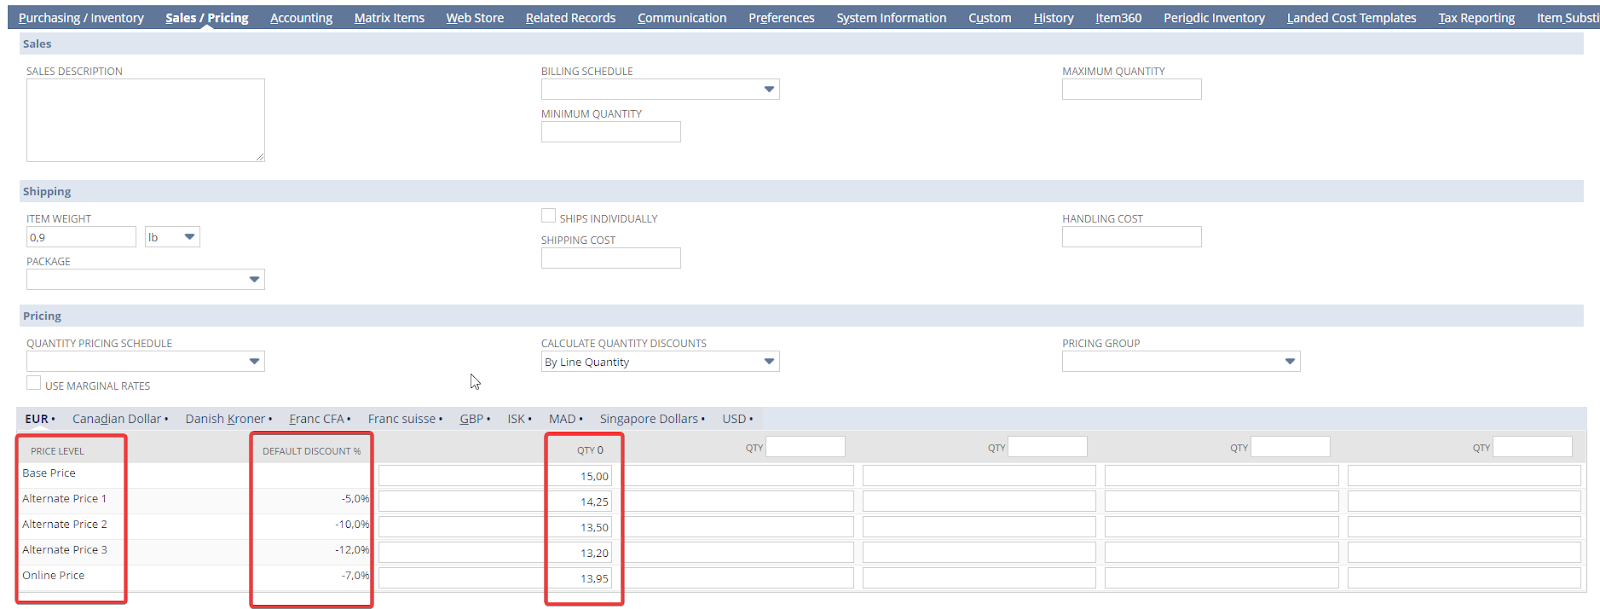Open the Related Records tab
This screenshot has width=1600, height=609.
[571, 18]
